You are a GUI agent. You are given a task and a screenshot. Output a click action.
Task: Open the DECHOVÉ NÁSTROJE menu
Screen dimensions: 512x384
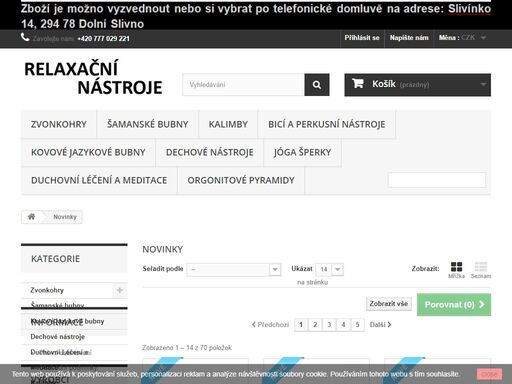click(x=210, y=152)
